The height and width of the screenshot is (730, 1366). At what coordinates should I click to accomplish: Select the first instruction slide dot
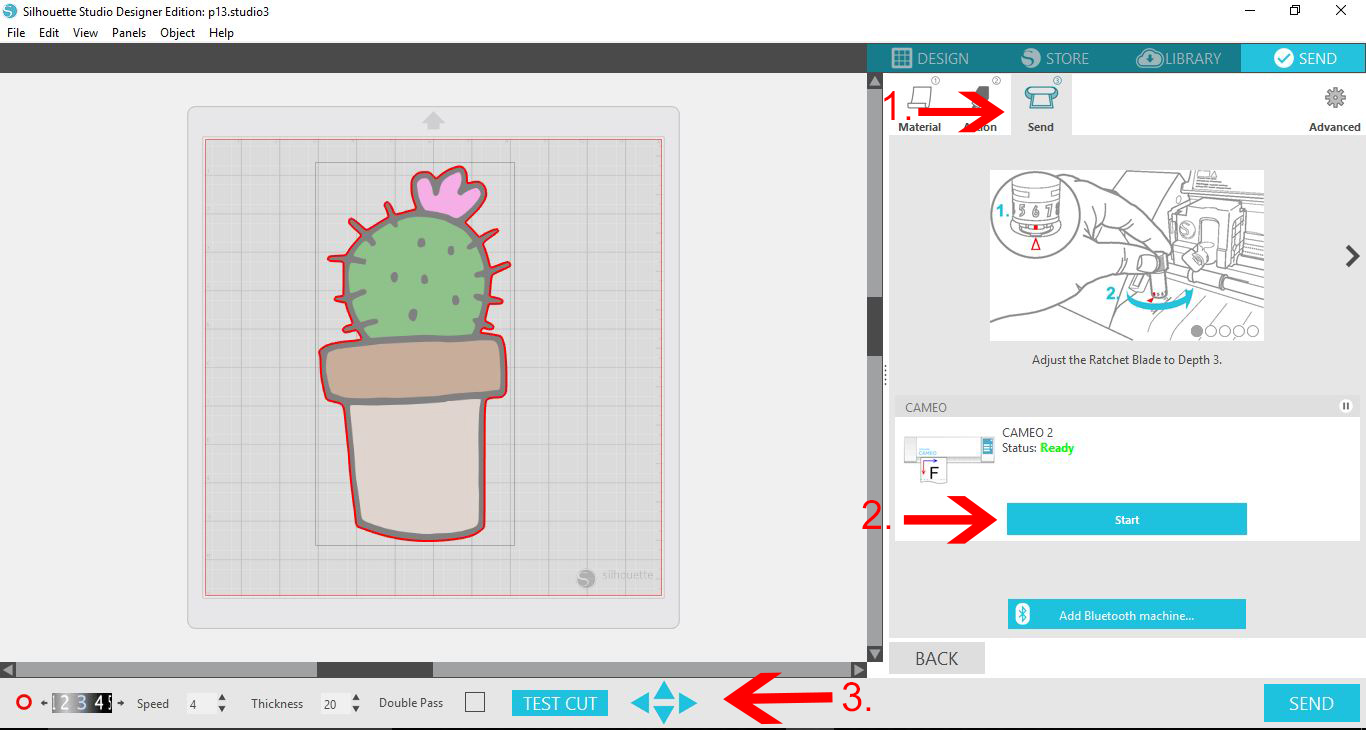(x=1197, y=330)
